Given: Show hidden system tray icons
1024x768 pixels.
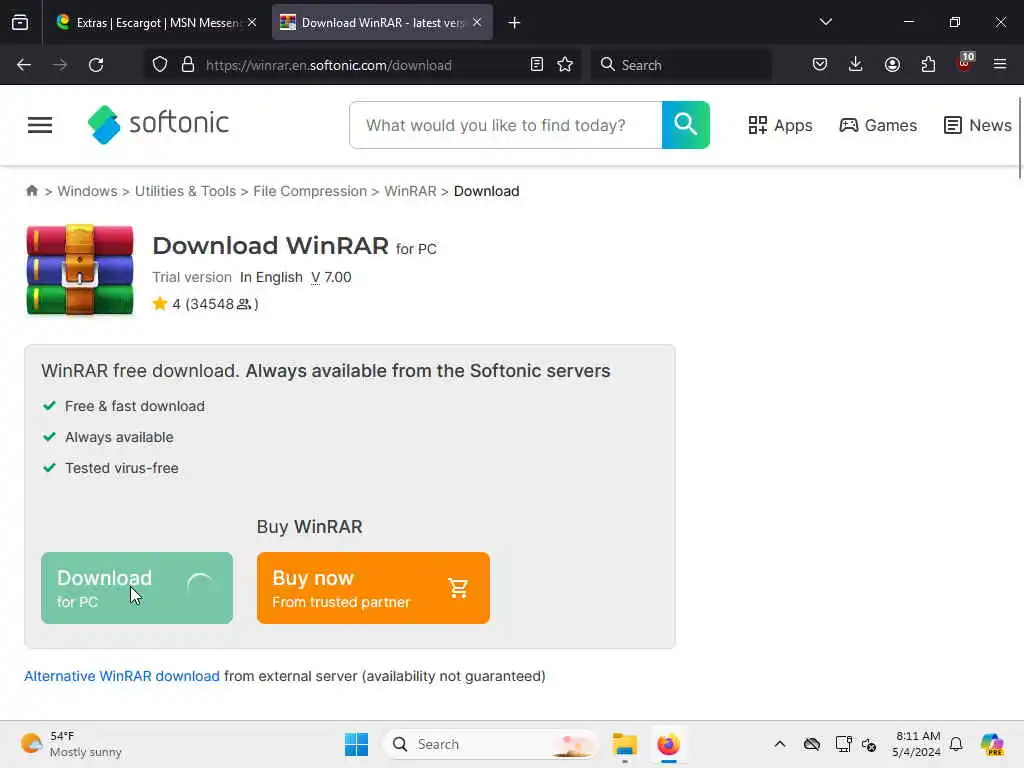Looking at the screenshot, I should pyautogui.click(x=780, y=744).
